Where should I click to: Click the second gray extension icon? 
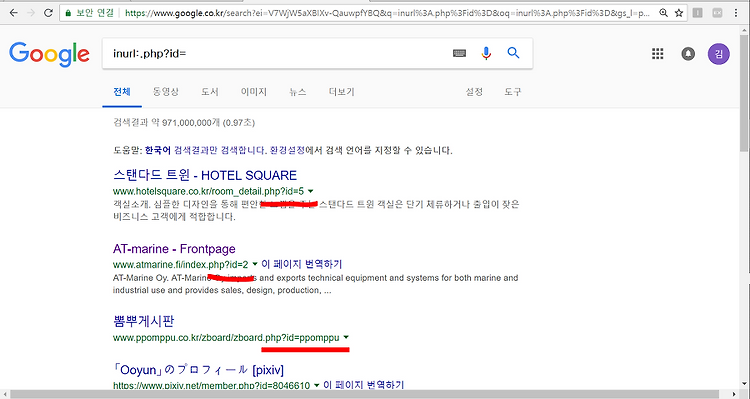pyautogui.click(x=717, y=13)
